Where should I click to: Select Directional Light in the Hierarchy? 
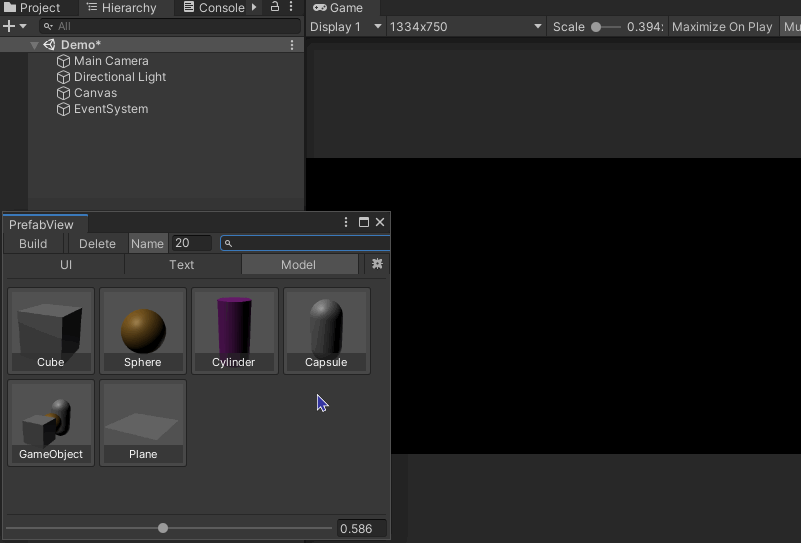point(120,77)
